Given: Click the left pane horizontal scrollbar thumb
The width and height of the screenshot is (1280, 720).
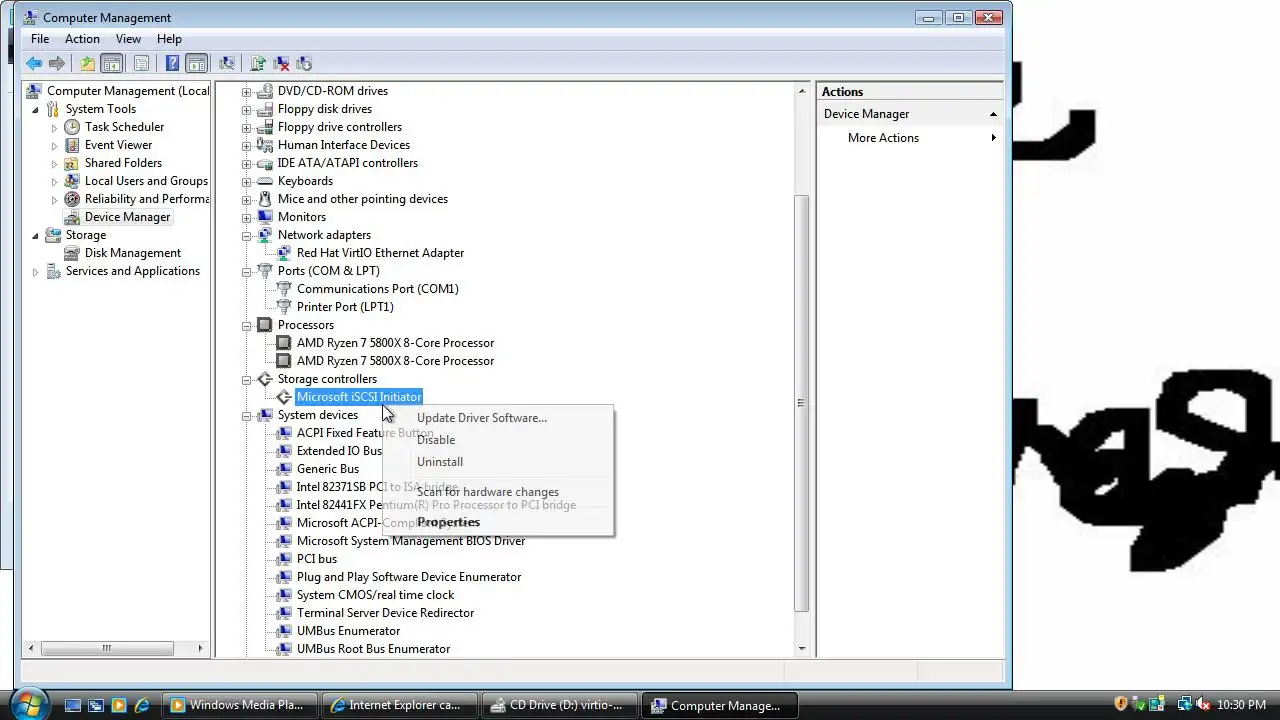Looking at the screenshot, I should tap(105, 648).
